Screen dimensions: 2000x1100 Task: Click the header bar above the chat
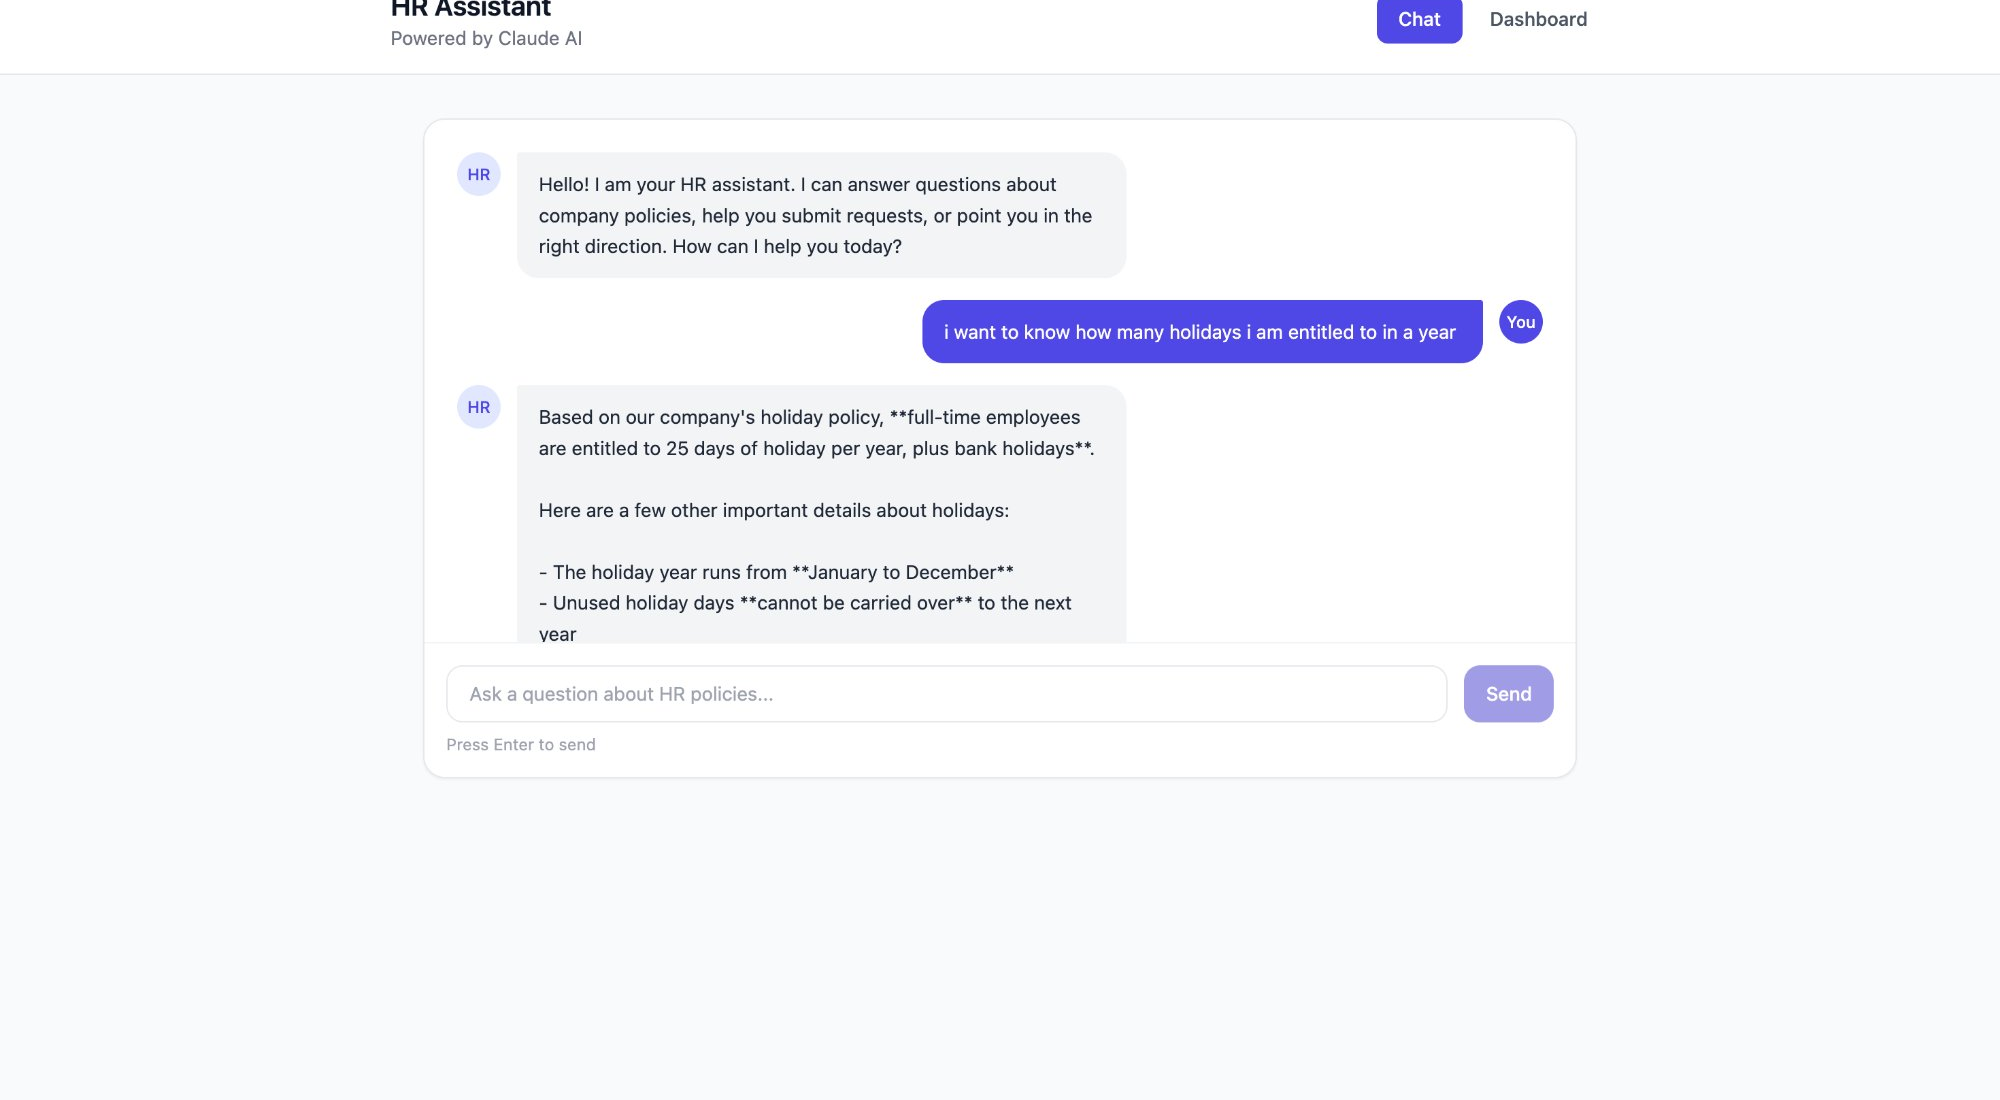pyautogui.click(x=1000, y=36)
